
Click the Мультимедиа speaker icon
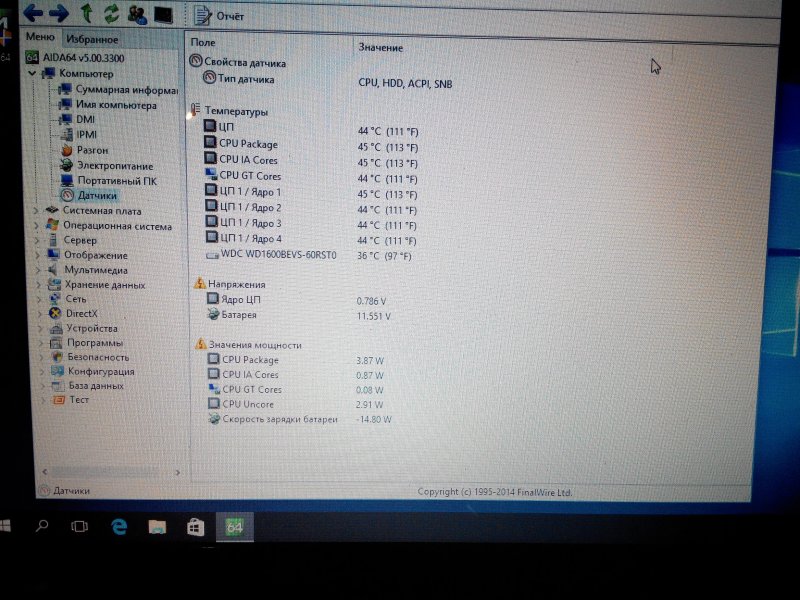pos(52,269)
